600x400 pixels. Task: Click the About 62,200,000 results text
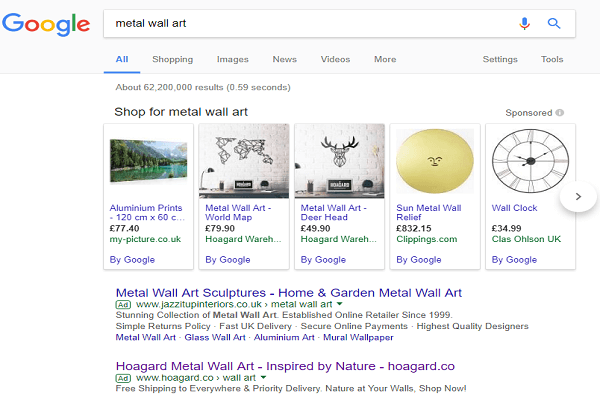pyautogui.click(x=203, y=87)
